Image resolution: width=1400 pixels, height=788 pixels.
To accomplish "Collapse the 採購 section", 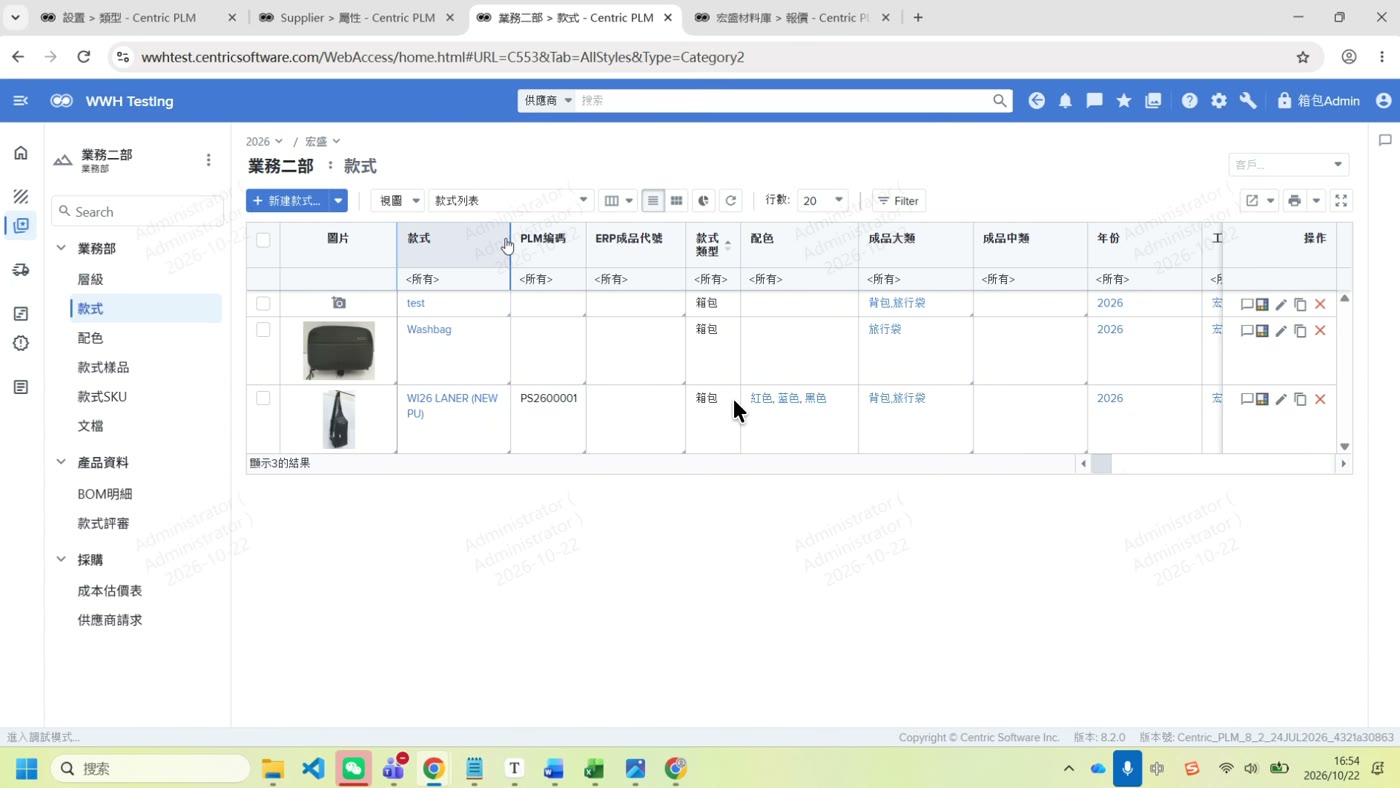I will pos(61,560).
